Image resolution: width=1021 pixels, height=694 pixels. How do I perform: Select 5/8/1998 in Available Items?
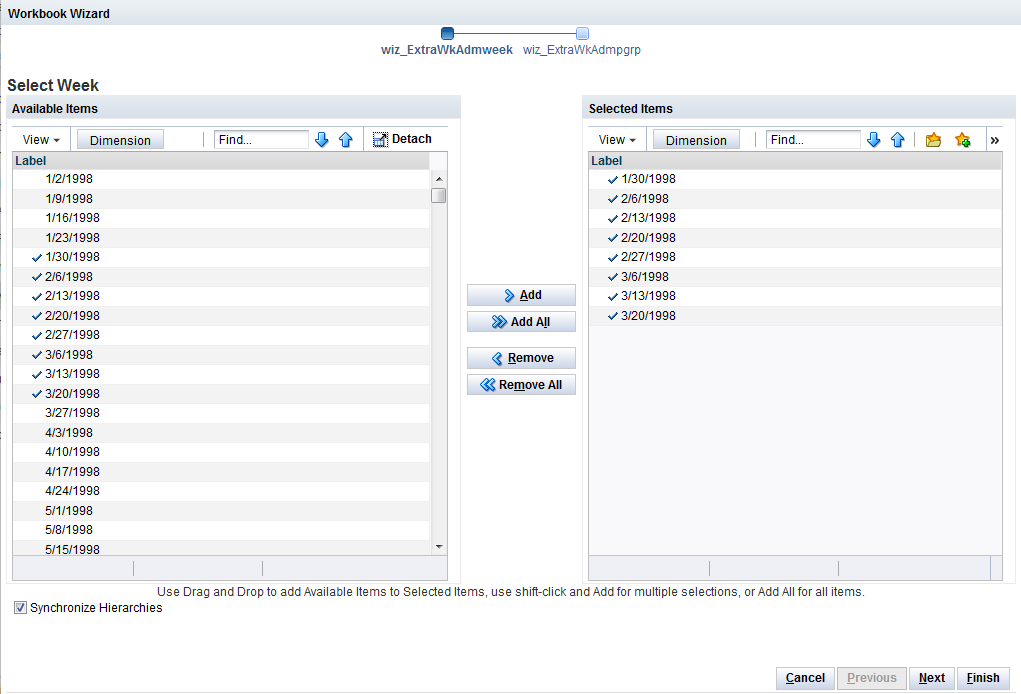click(221, 530)
